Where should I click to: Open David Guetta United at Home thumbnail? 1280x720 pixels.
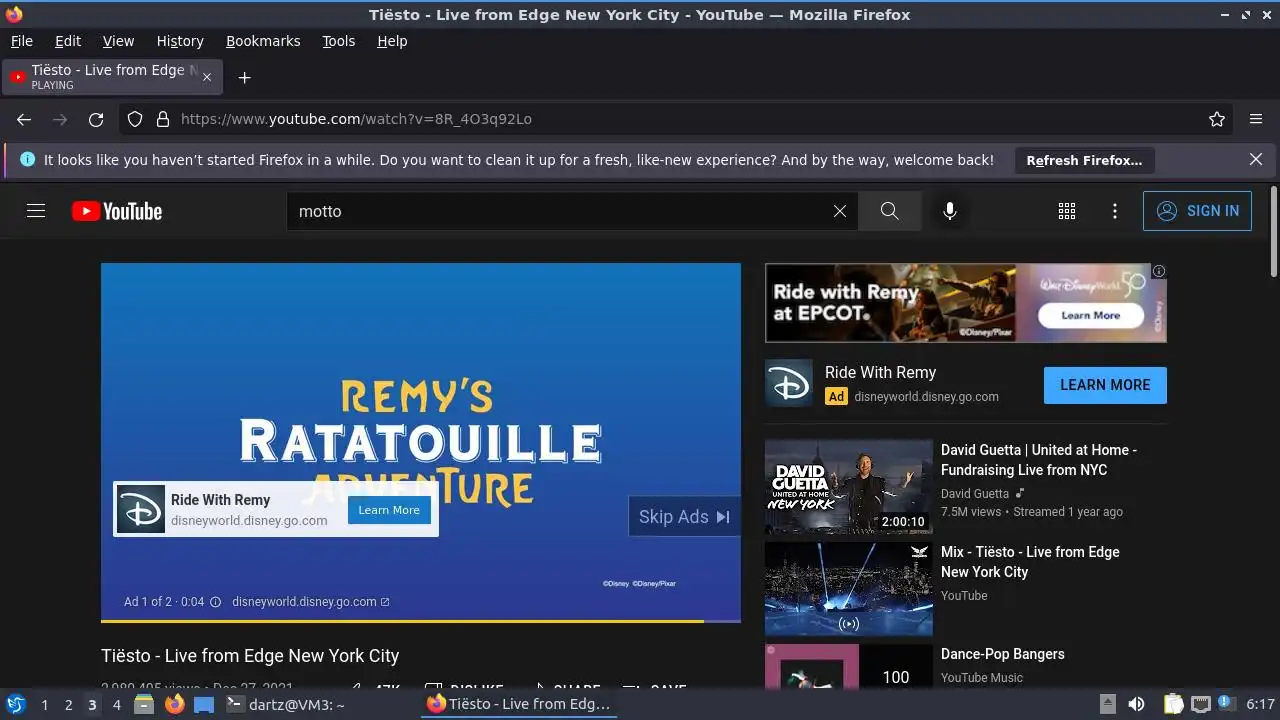click(x=849, y=487)
